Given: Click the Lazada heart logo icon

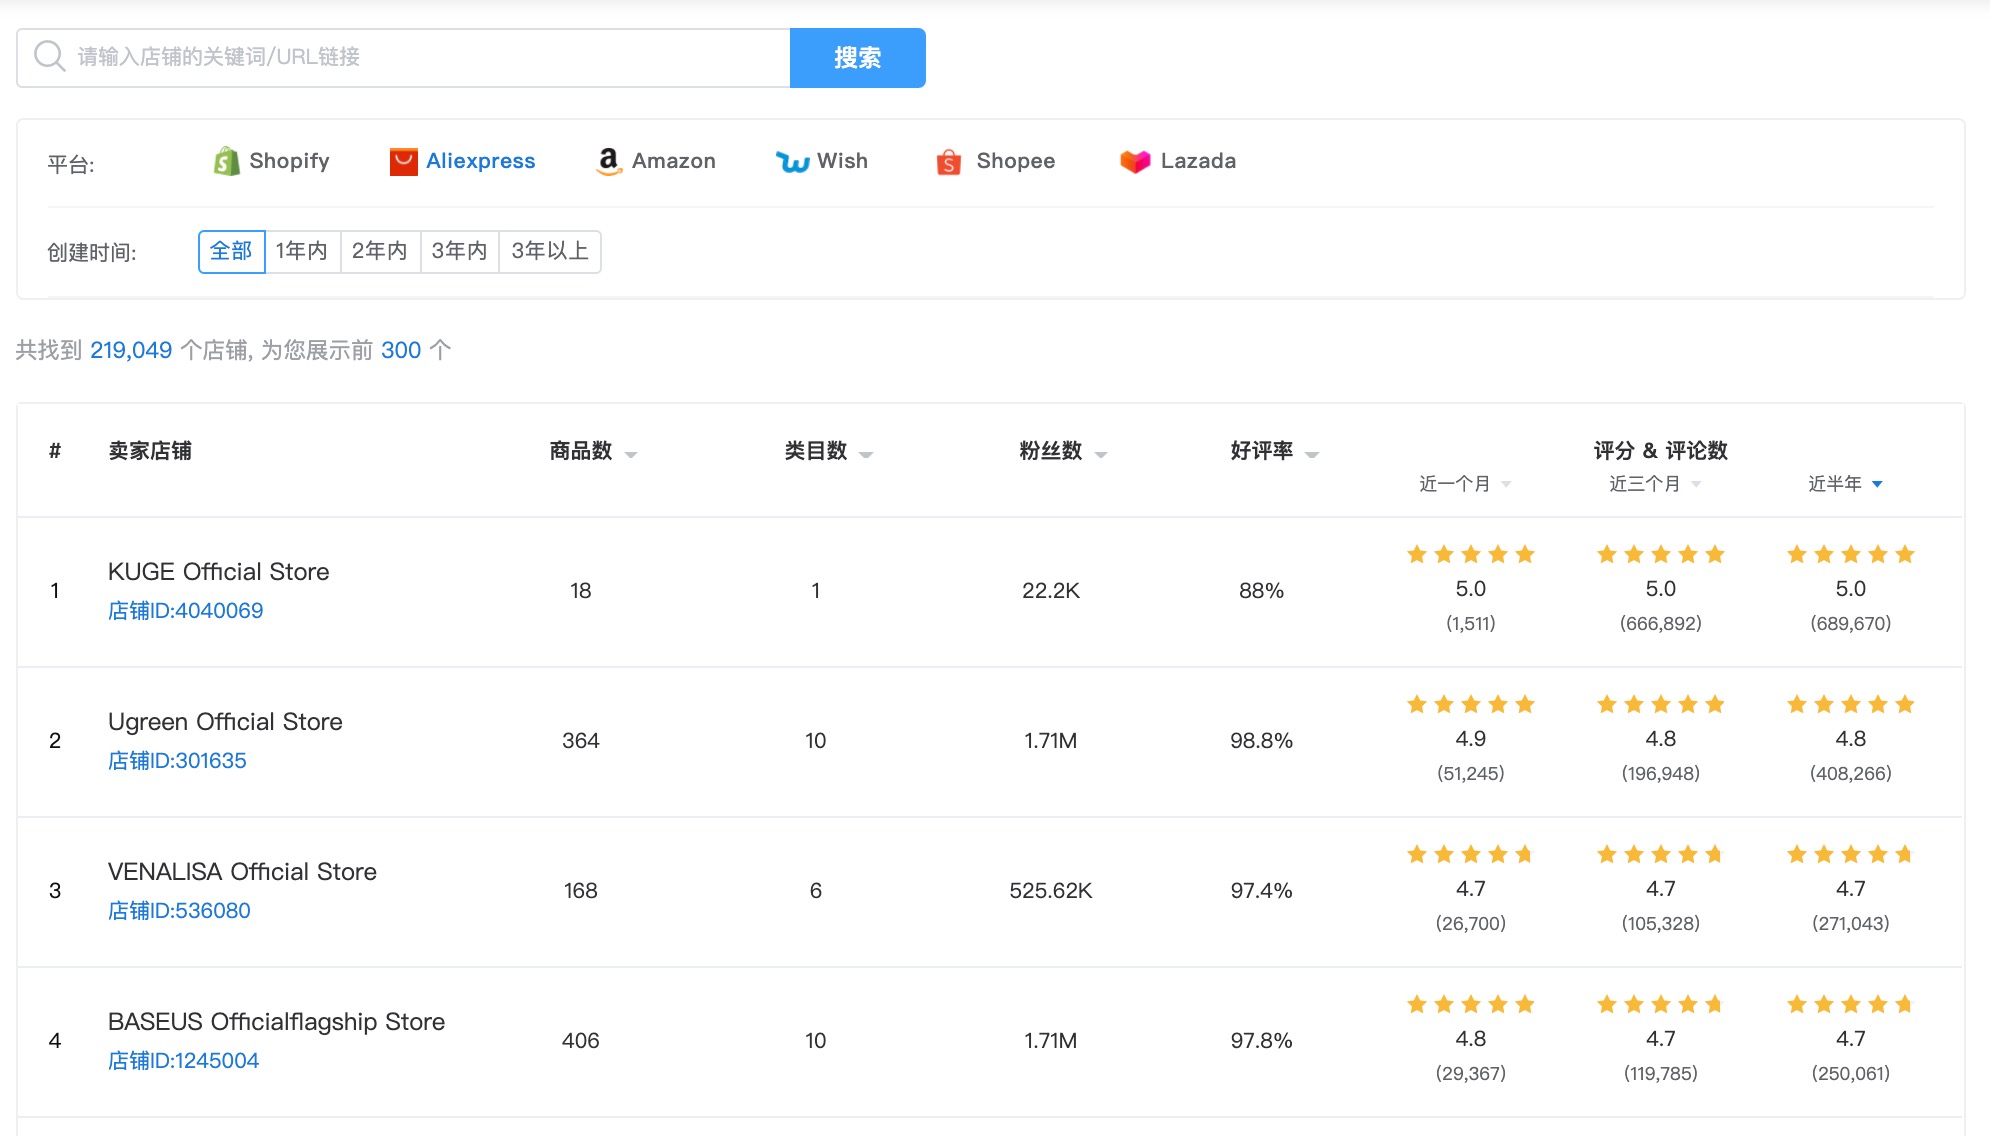Looking at the screenshot, I should point(1135,161).
